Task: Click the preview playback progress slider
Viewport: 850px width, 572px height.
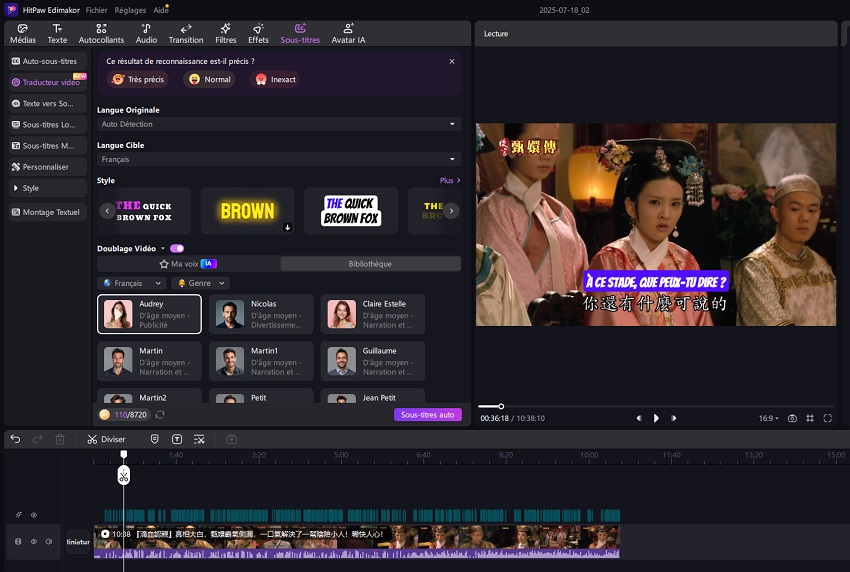Action: (656, 406)
